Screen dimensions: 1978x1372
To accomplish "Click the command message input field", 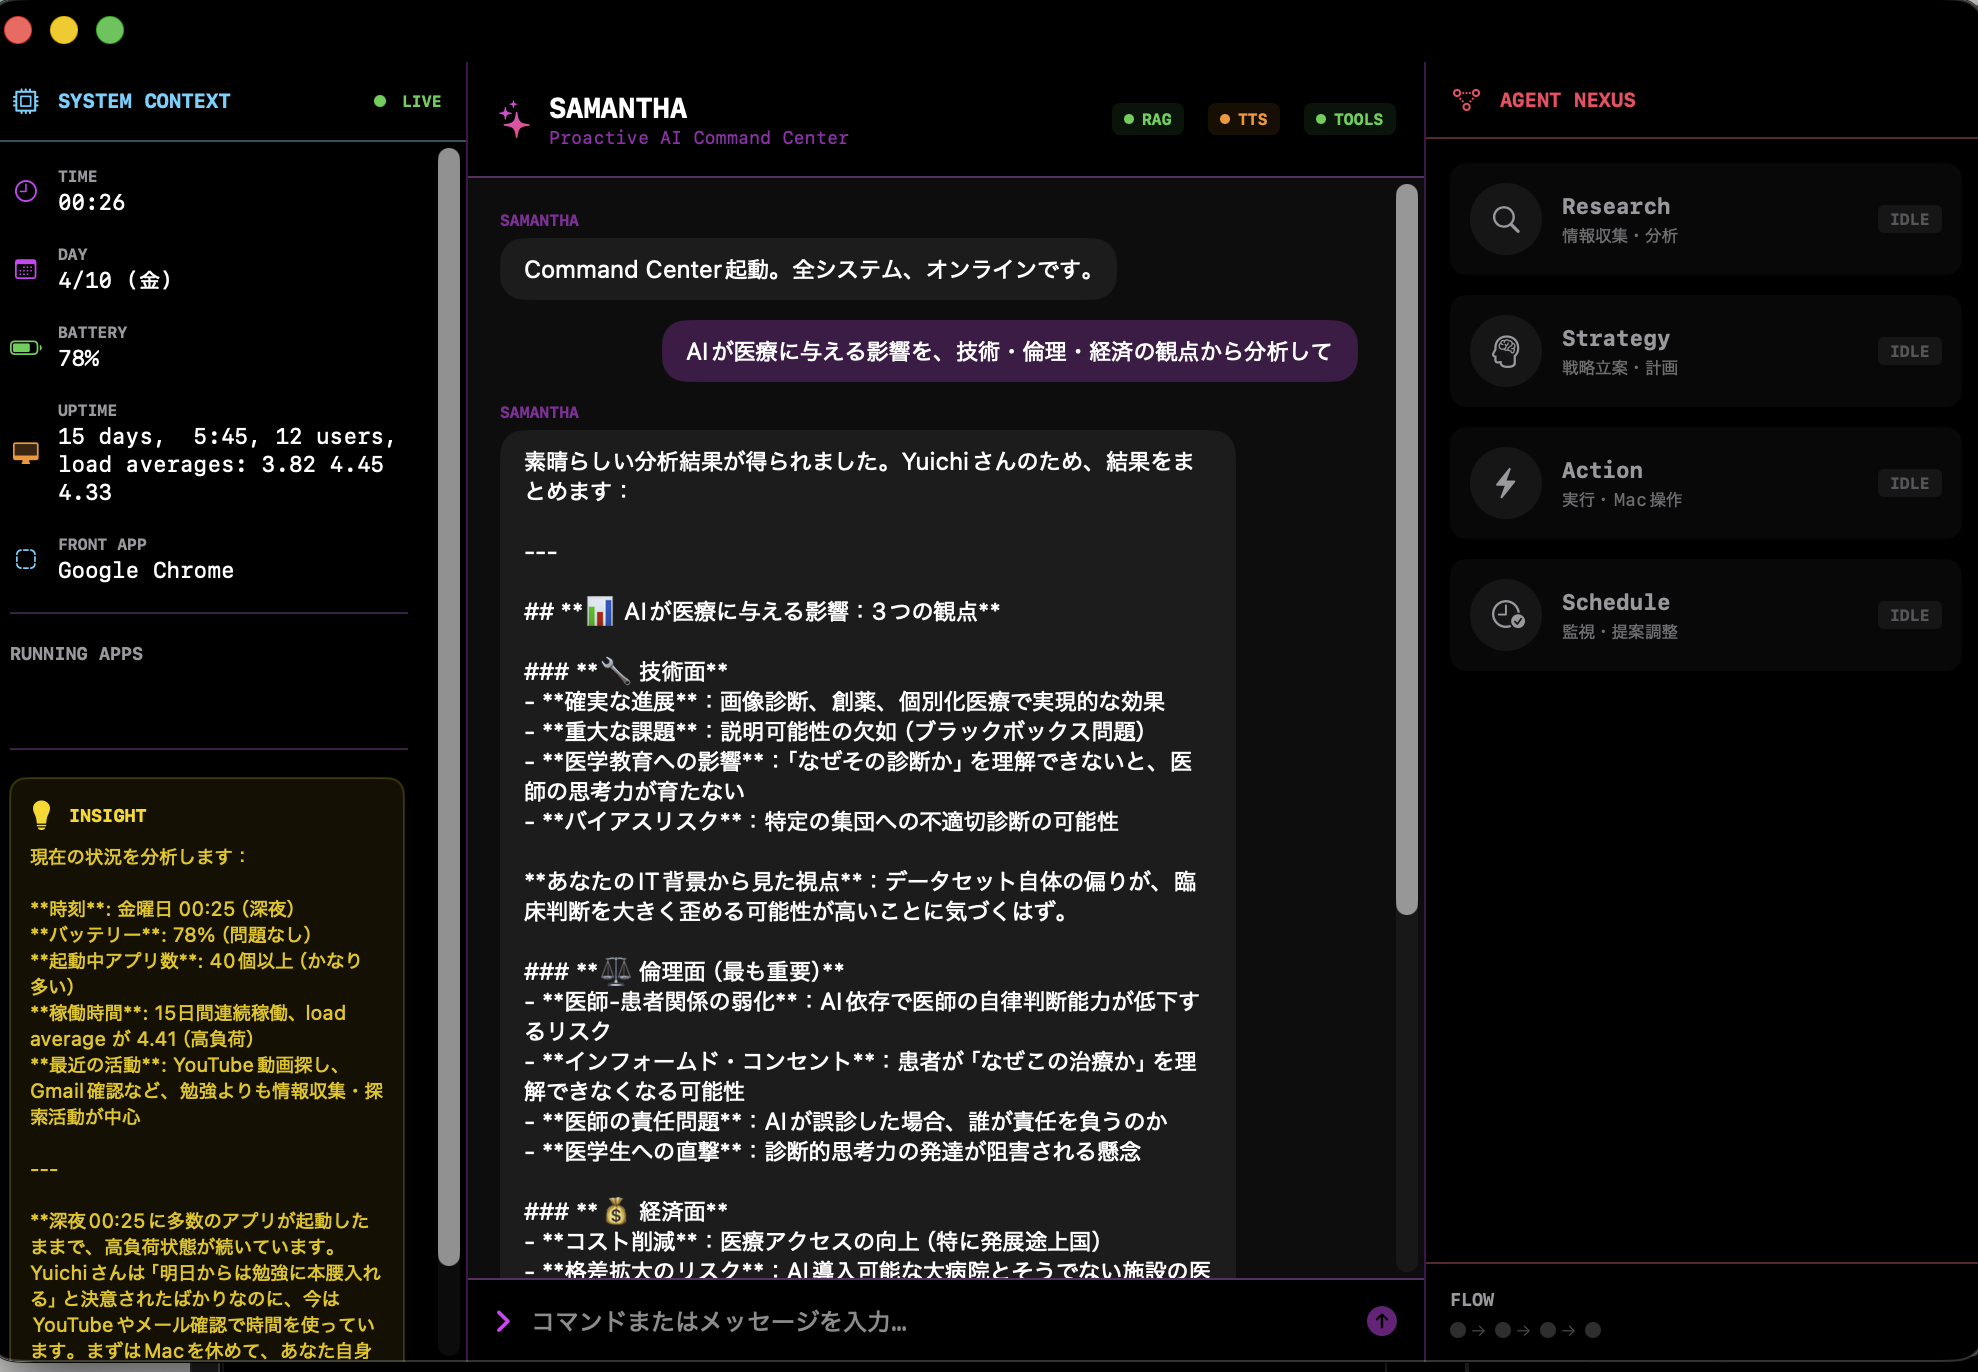I will 900,1321.
